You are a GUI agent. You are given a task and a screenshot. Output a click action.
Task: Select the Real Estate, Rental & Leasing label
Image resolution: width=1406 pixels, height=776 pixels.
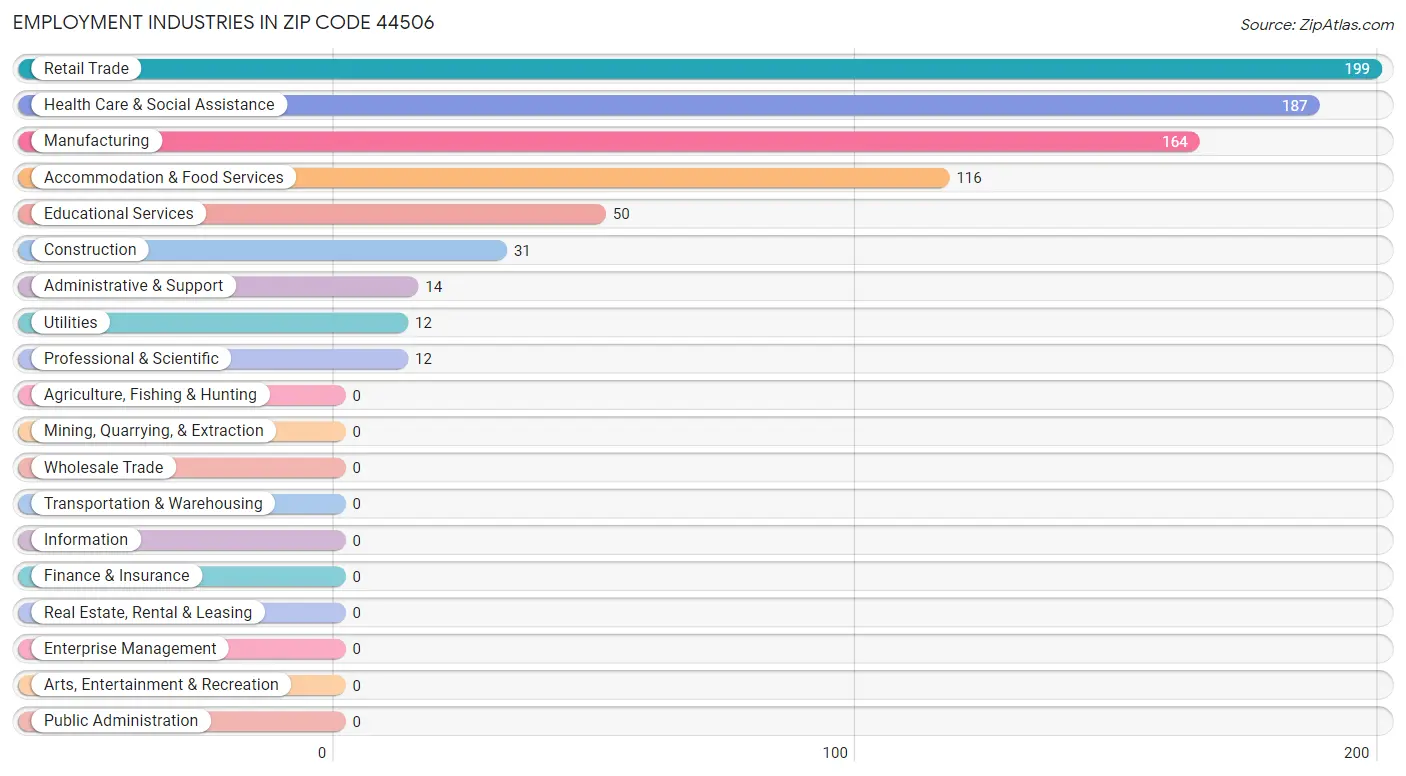(x=148, y=612)
